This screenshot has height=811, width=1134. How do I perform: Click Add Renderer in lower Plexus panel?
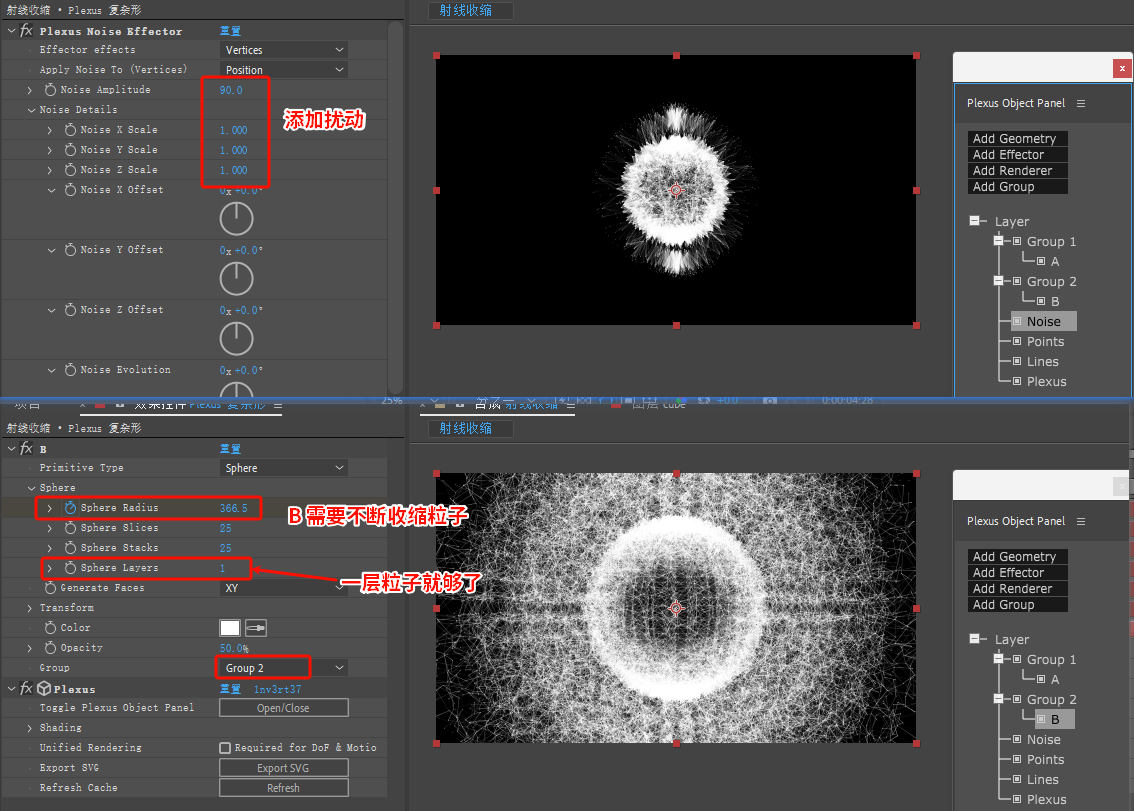tap(1018, 588)
